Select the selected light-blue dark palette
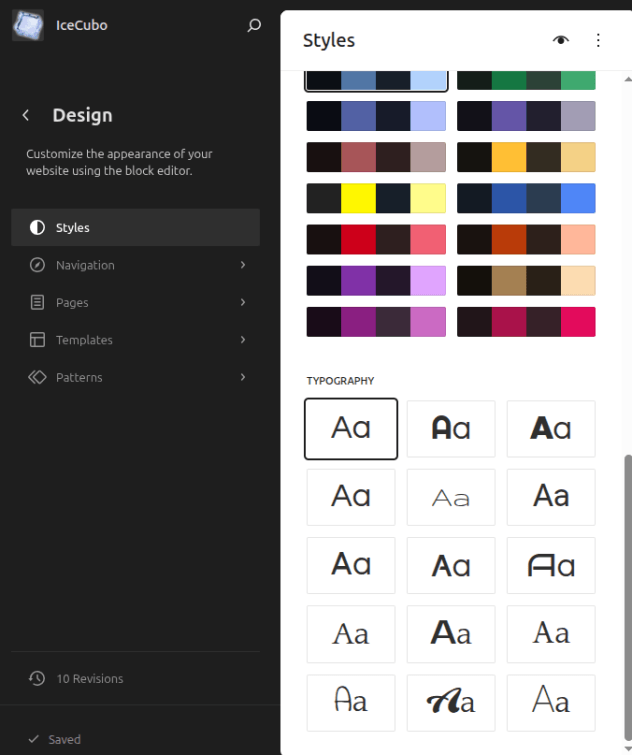The height and width of the screenshot is (755, 632). [x=376, y=80]
